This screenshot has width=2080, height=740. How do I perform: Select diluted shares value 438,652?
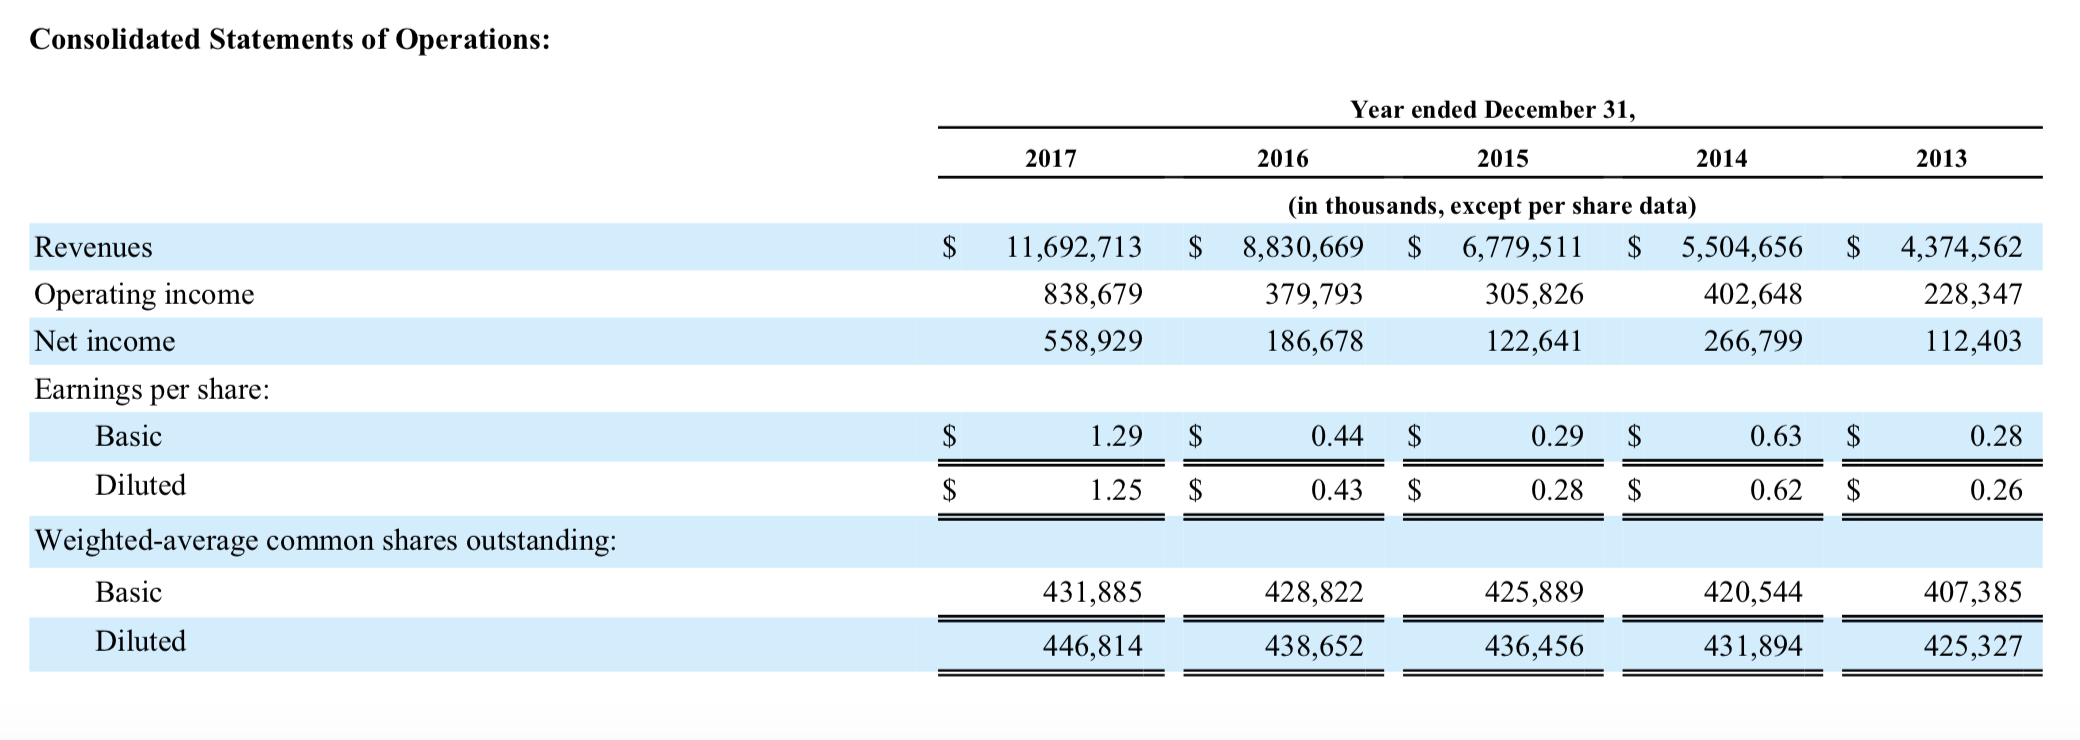[x=1314, y=646]
